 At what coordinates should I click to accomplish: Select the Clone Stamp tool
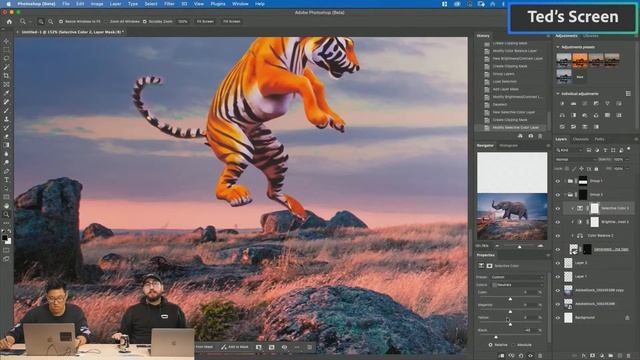click(x=6, y=119)
